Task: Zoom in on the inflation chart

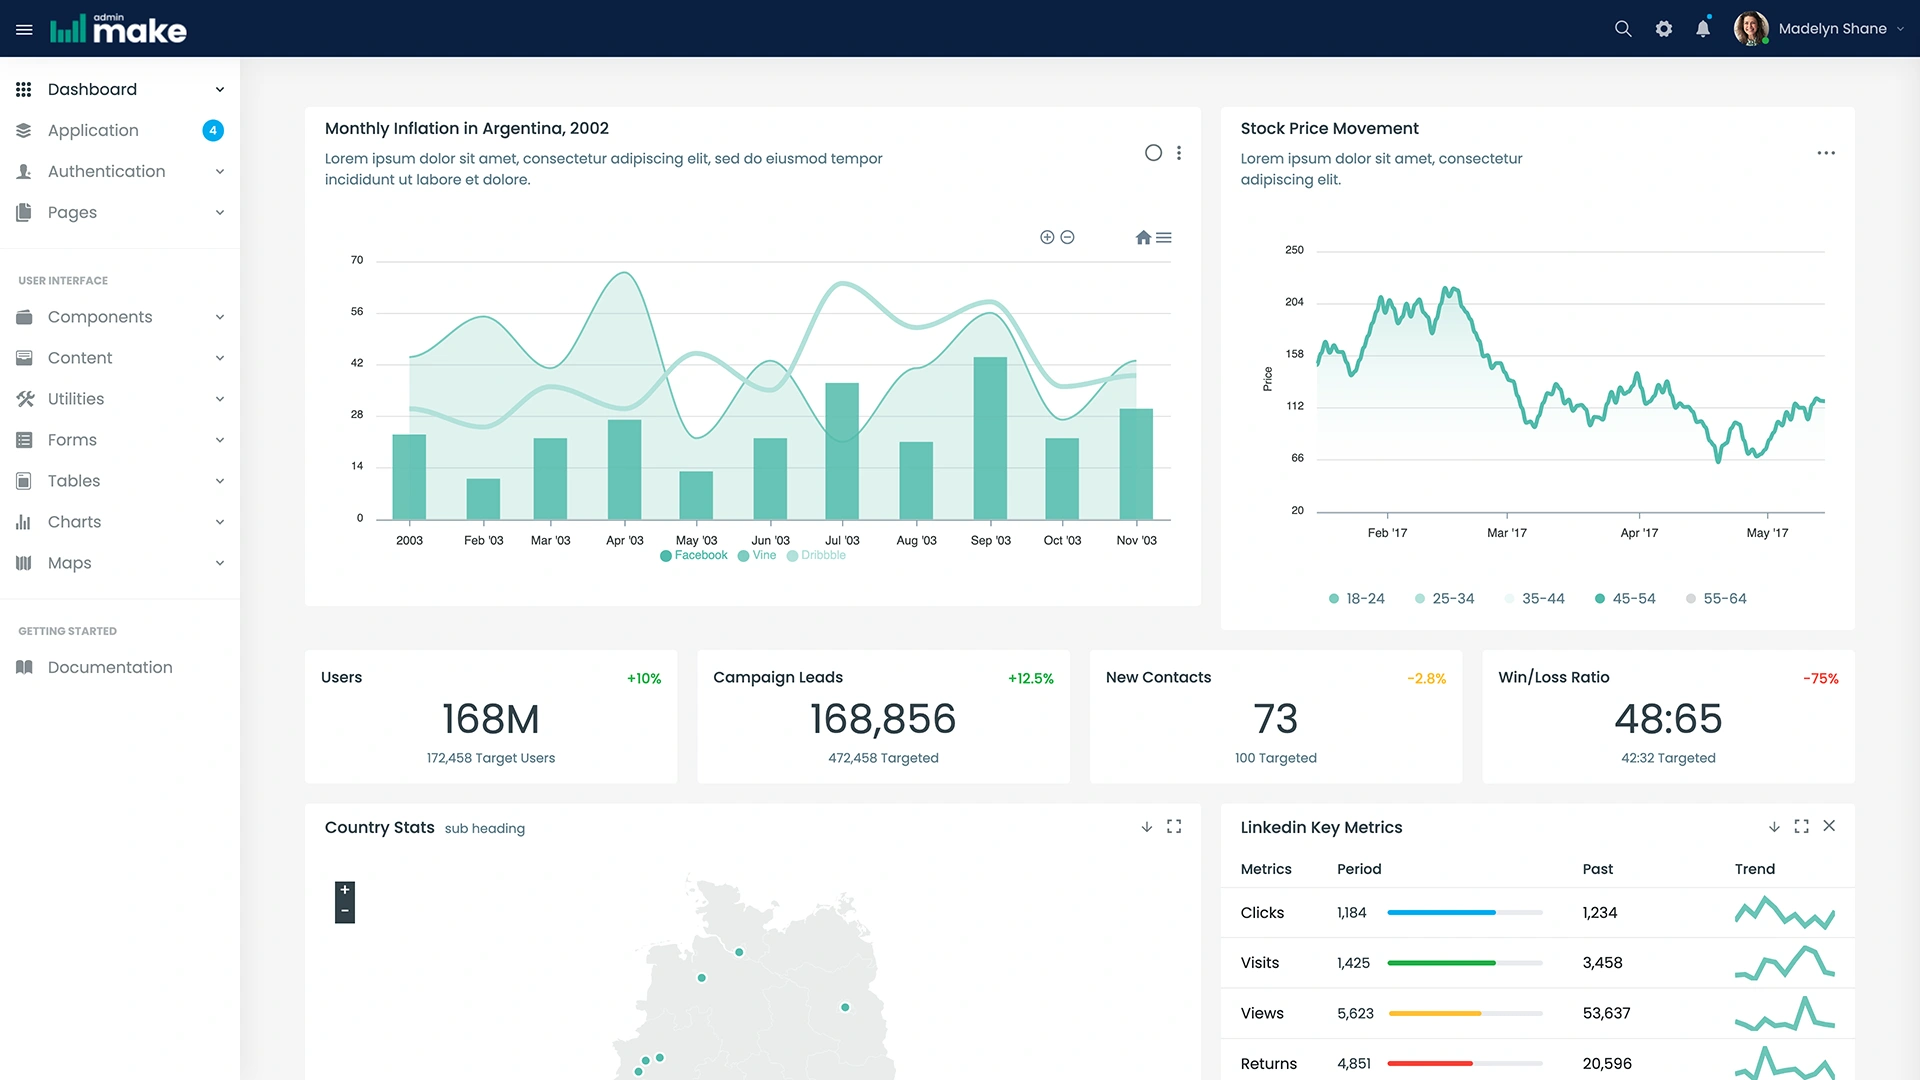Action: [1047, 237]
